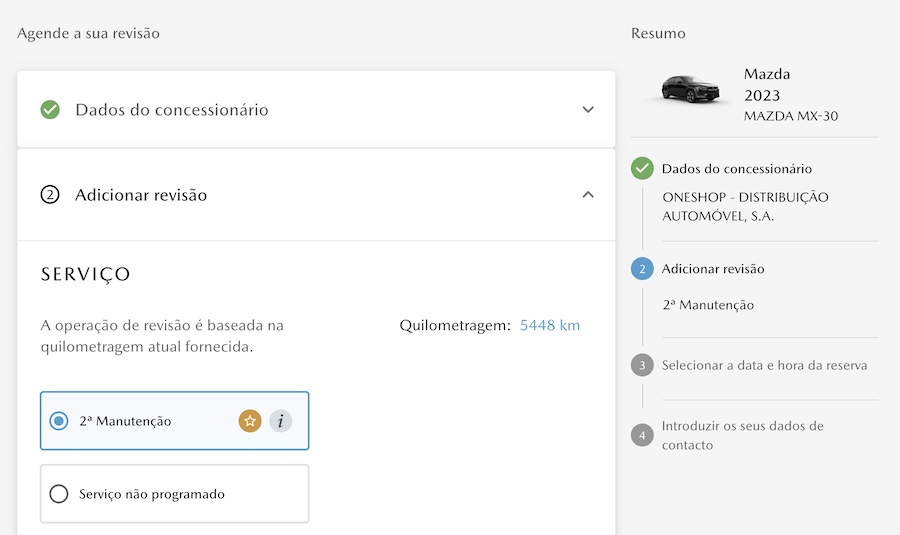Click blue step 2 circle in summary

pos(642,269)
